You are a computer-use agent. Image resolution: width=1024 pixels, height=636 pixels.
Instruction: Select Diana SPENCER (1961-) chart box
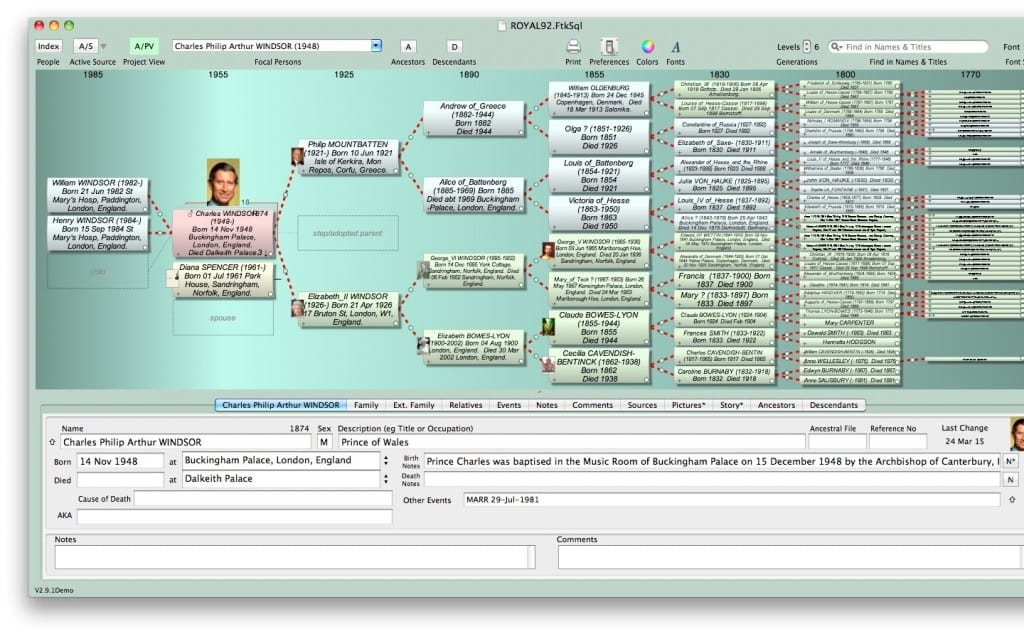pos(223,280)
